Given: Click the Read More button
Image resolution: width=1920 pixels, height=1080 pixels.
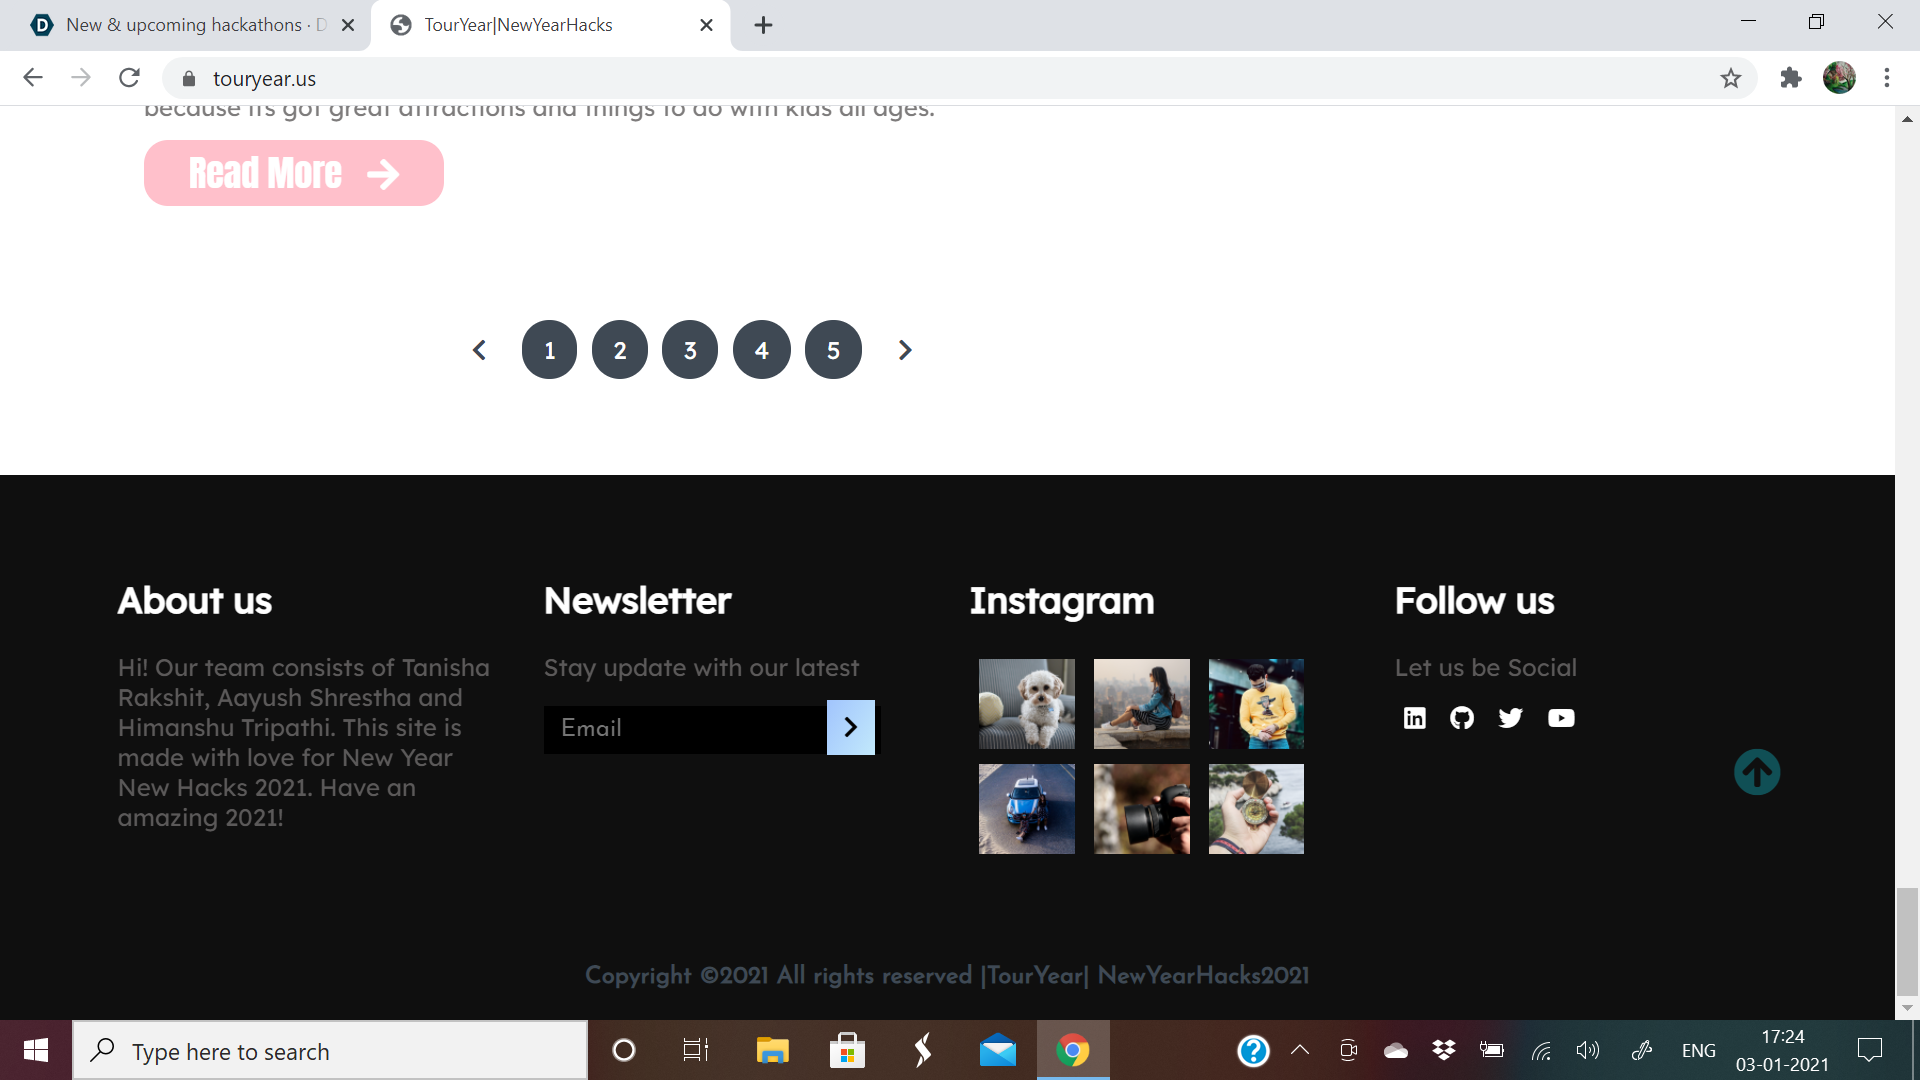Looking at the screenshot, I should tap(293, 173).
